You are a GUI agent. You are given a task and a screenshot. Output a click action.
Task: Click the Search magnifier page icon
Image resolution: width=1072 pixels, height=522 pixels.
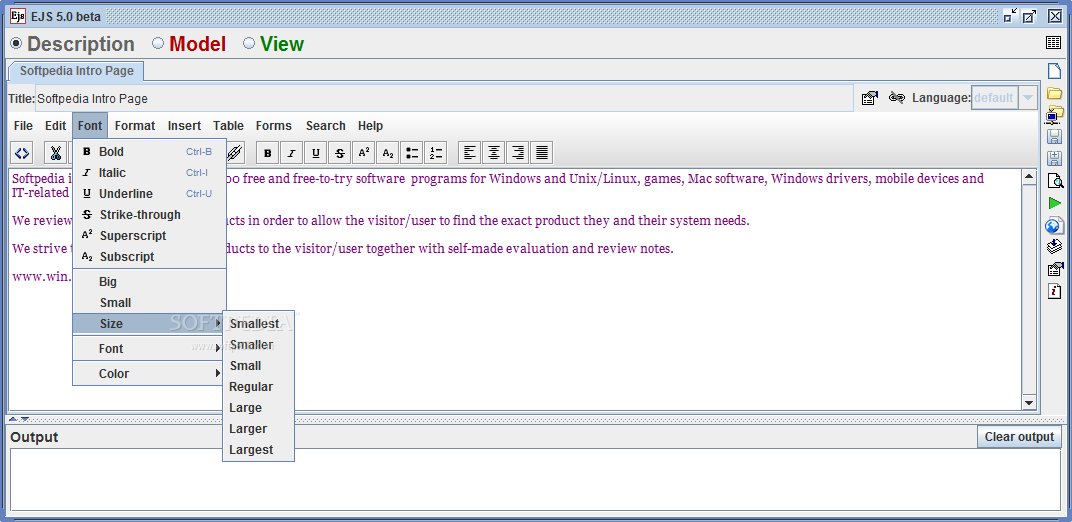1055,180
